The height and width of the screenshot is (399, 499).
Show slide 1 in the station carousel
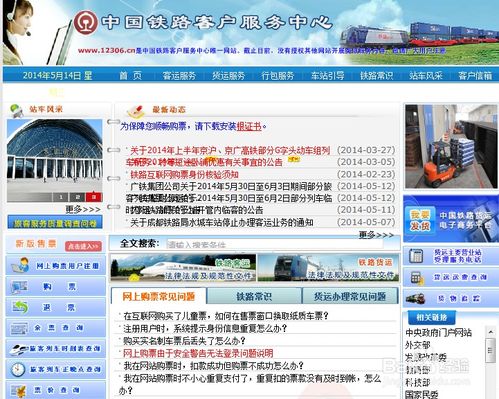point(61,197)
